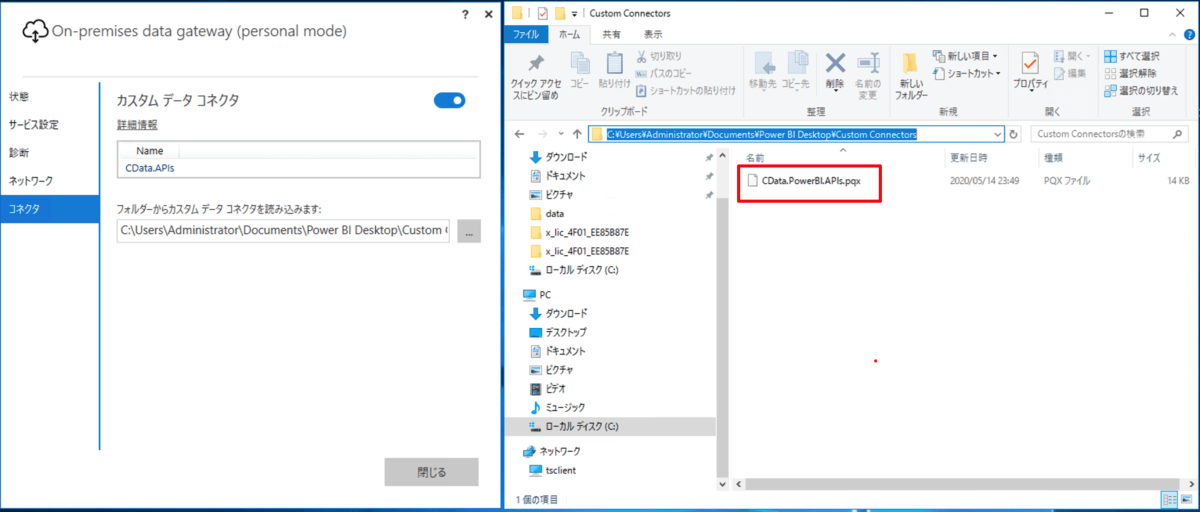
Task: Open ミュージック in the navigation pane
Action: click(x=565, y=407)
